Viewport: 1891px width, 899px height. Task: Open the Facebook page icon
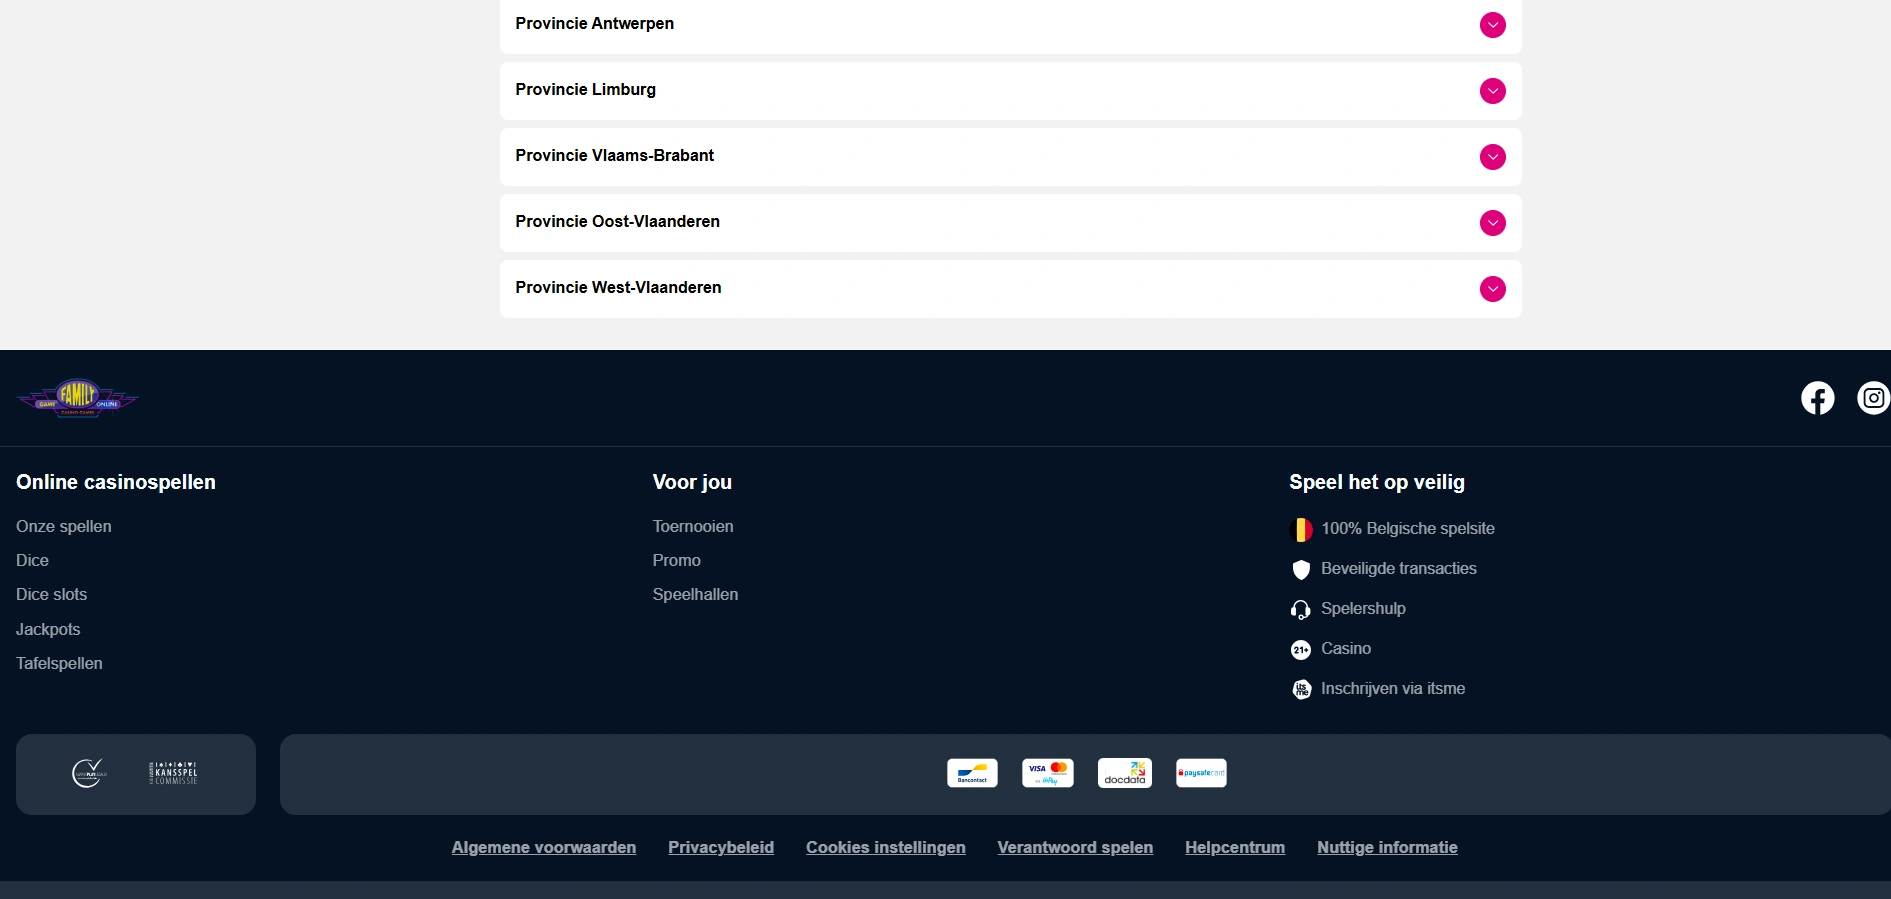click(1817, 398)
